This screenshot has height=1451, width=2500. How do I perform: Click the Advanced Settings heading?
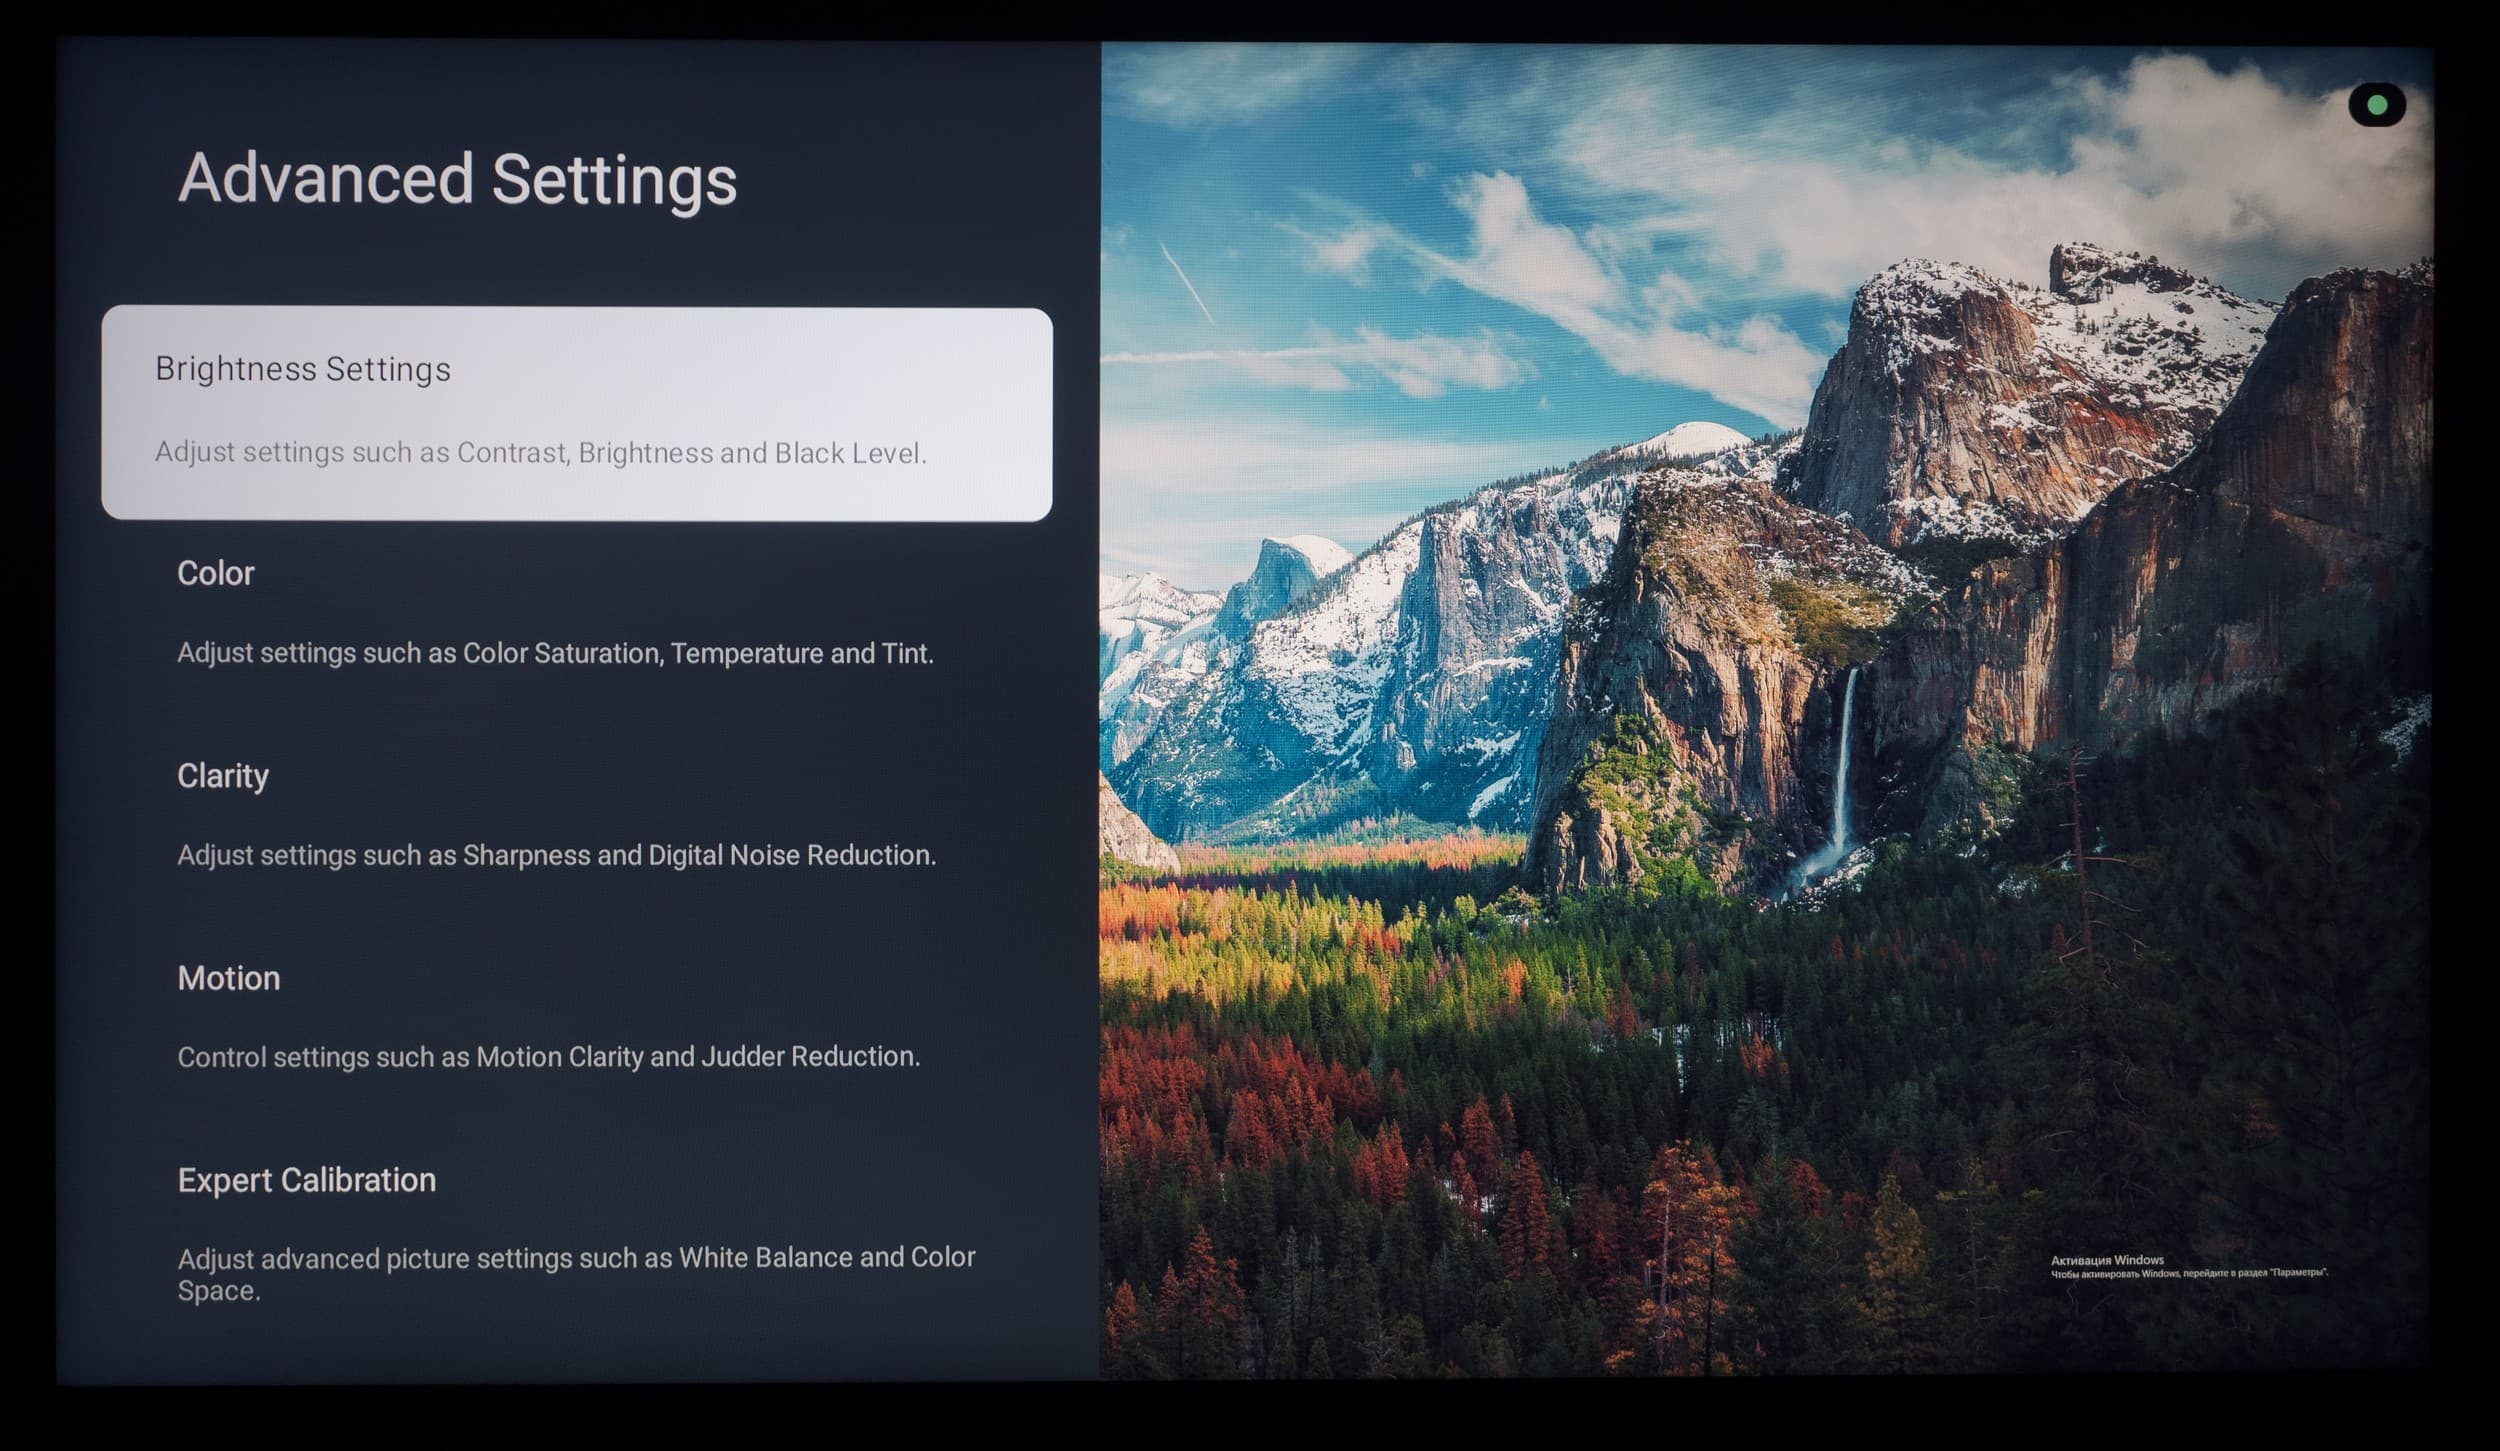(x=457, y=179)
